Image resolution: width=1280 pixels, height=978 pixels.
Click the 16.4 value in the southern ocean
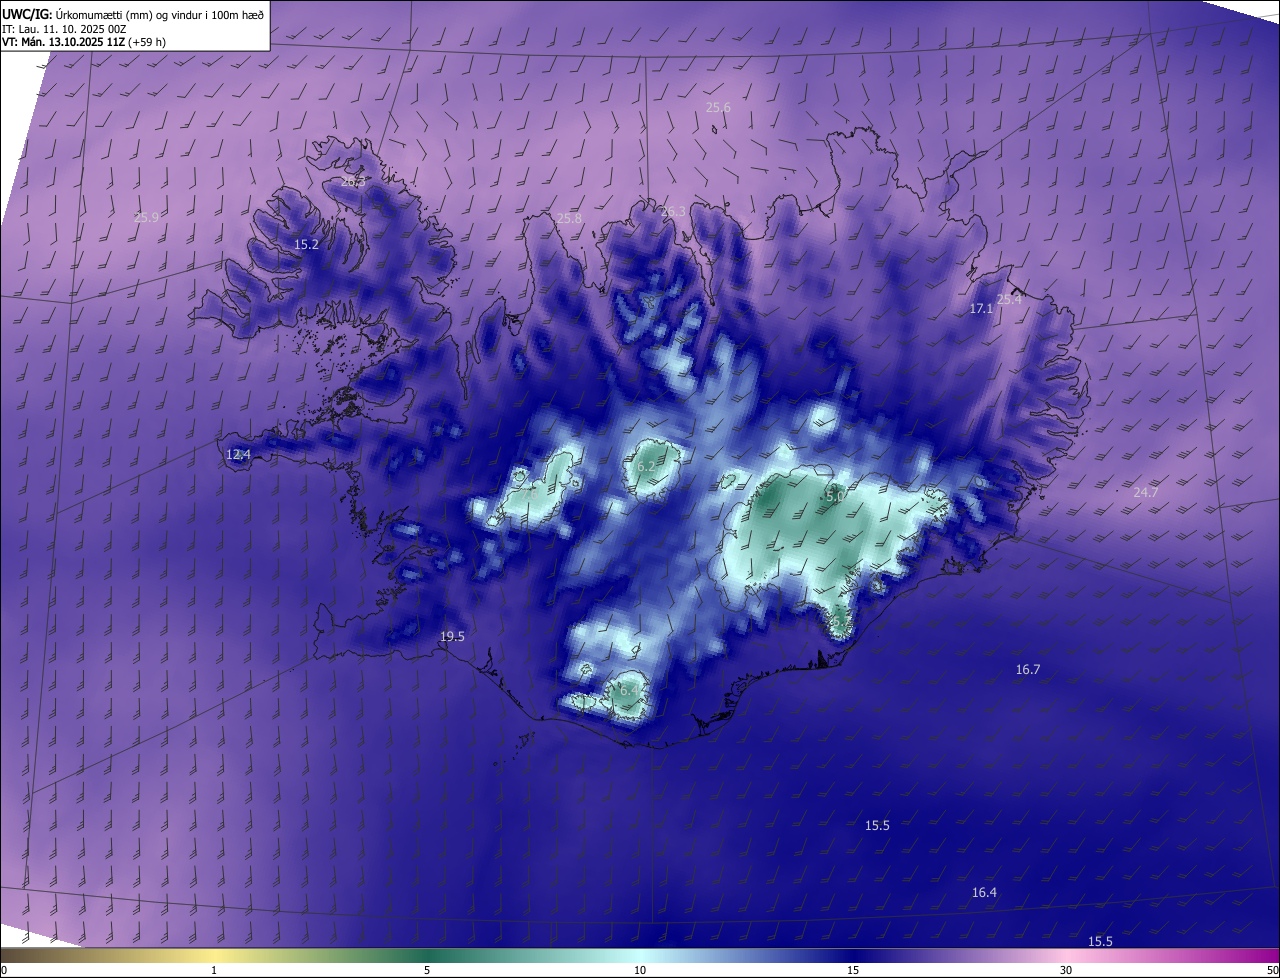click(984, 892)
